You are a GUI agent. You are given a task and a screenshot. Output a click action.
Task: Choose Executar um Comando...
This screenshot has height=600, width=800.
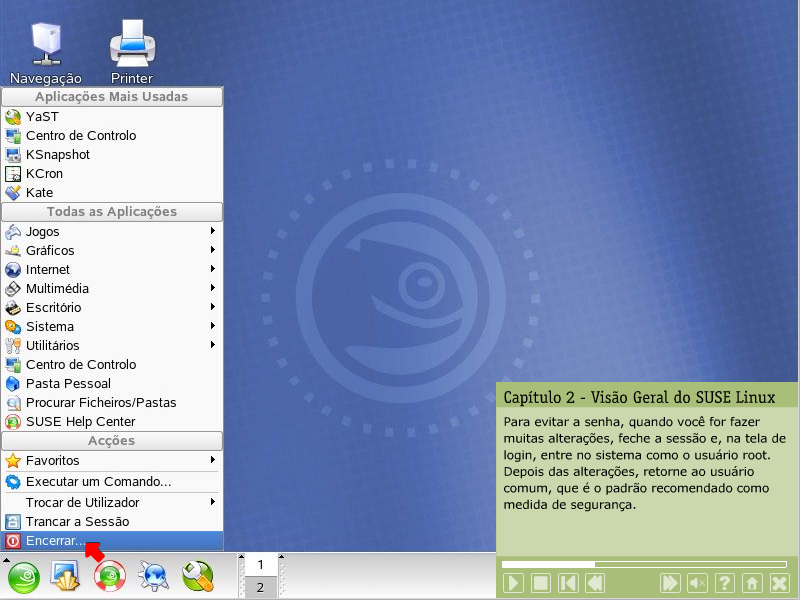[98, 481]
